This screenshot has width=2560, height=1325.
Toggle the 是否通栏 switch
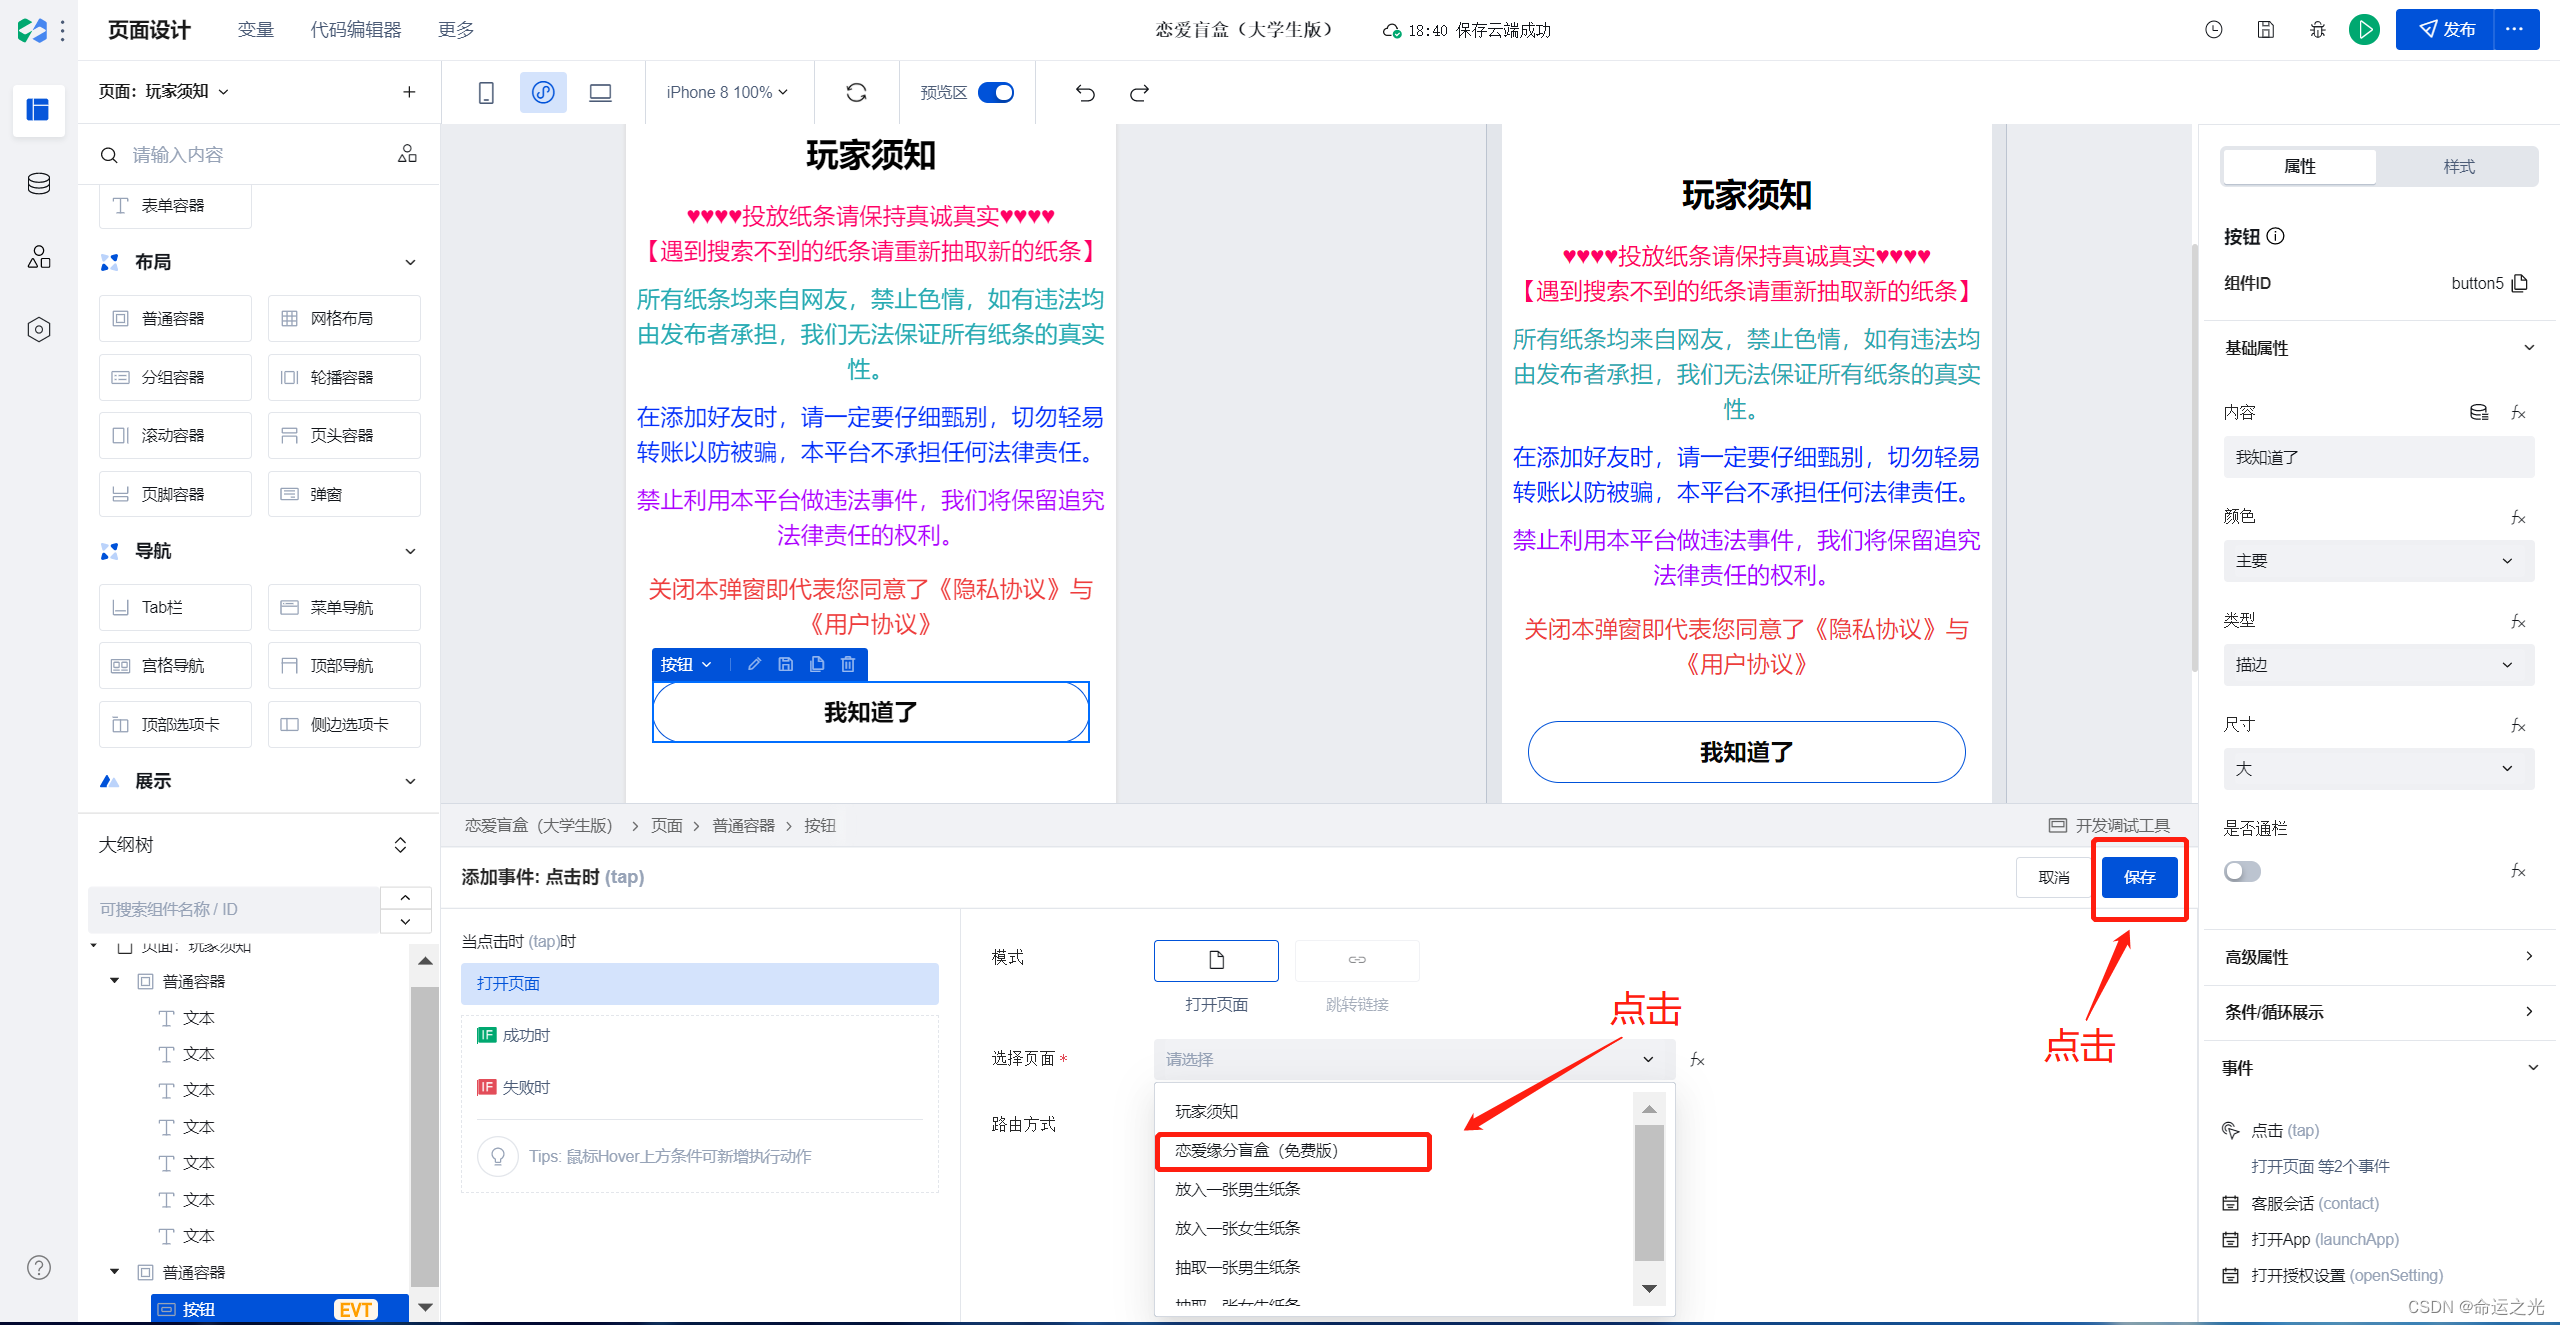pos(2242,871)
